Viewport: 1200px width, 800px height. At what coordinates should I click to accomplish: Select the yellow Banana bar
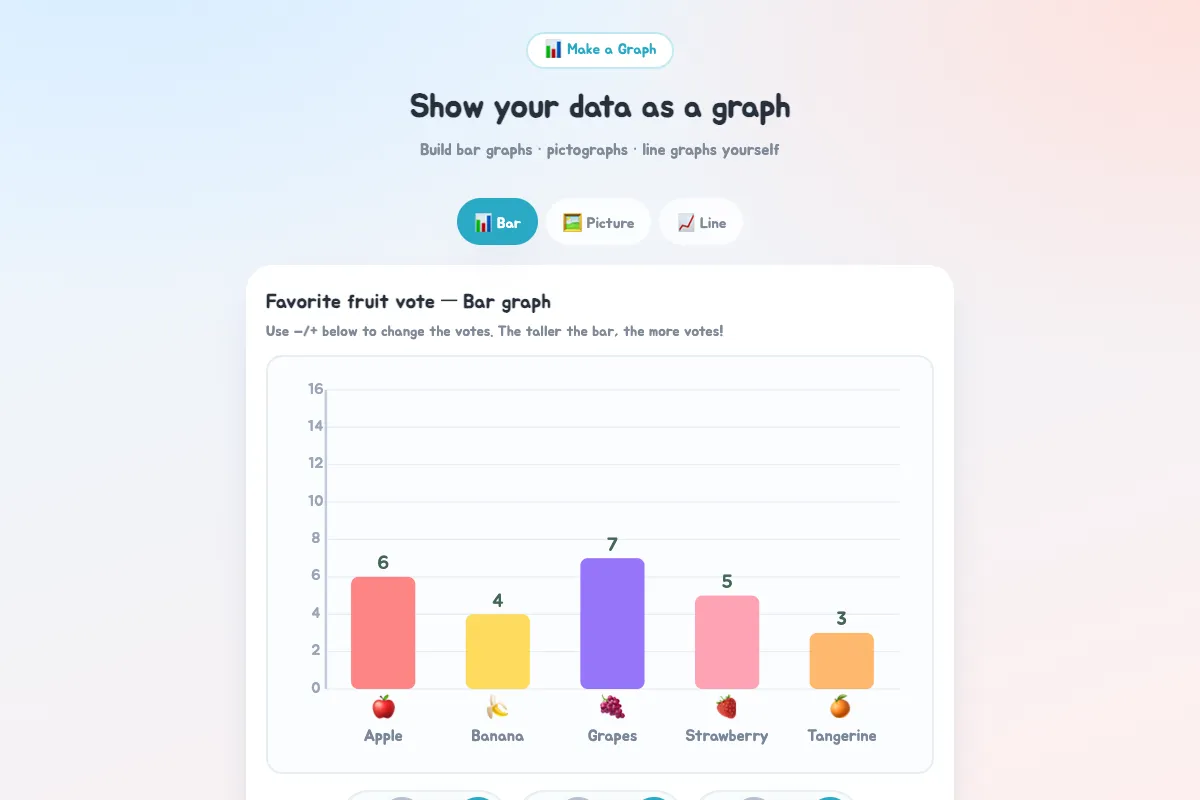click(498, 652)
